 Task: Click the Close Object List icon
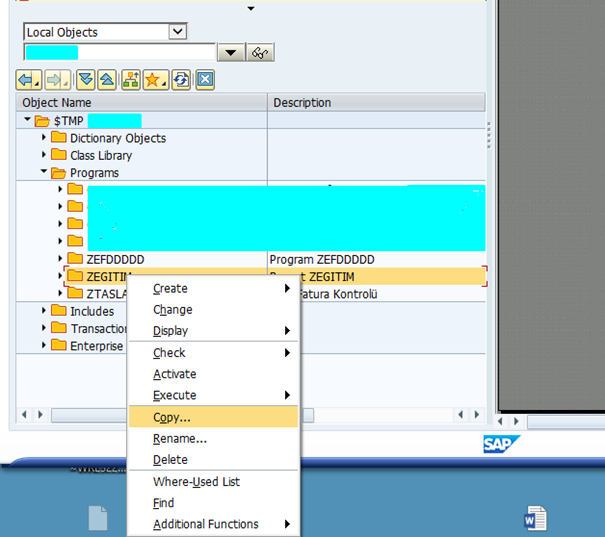pyautogui.click(x=204, y=79)
